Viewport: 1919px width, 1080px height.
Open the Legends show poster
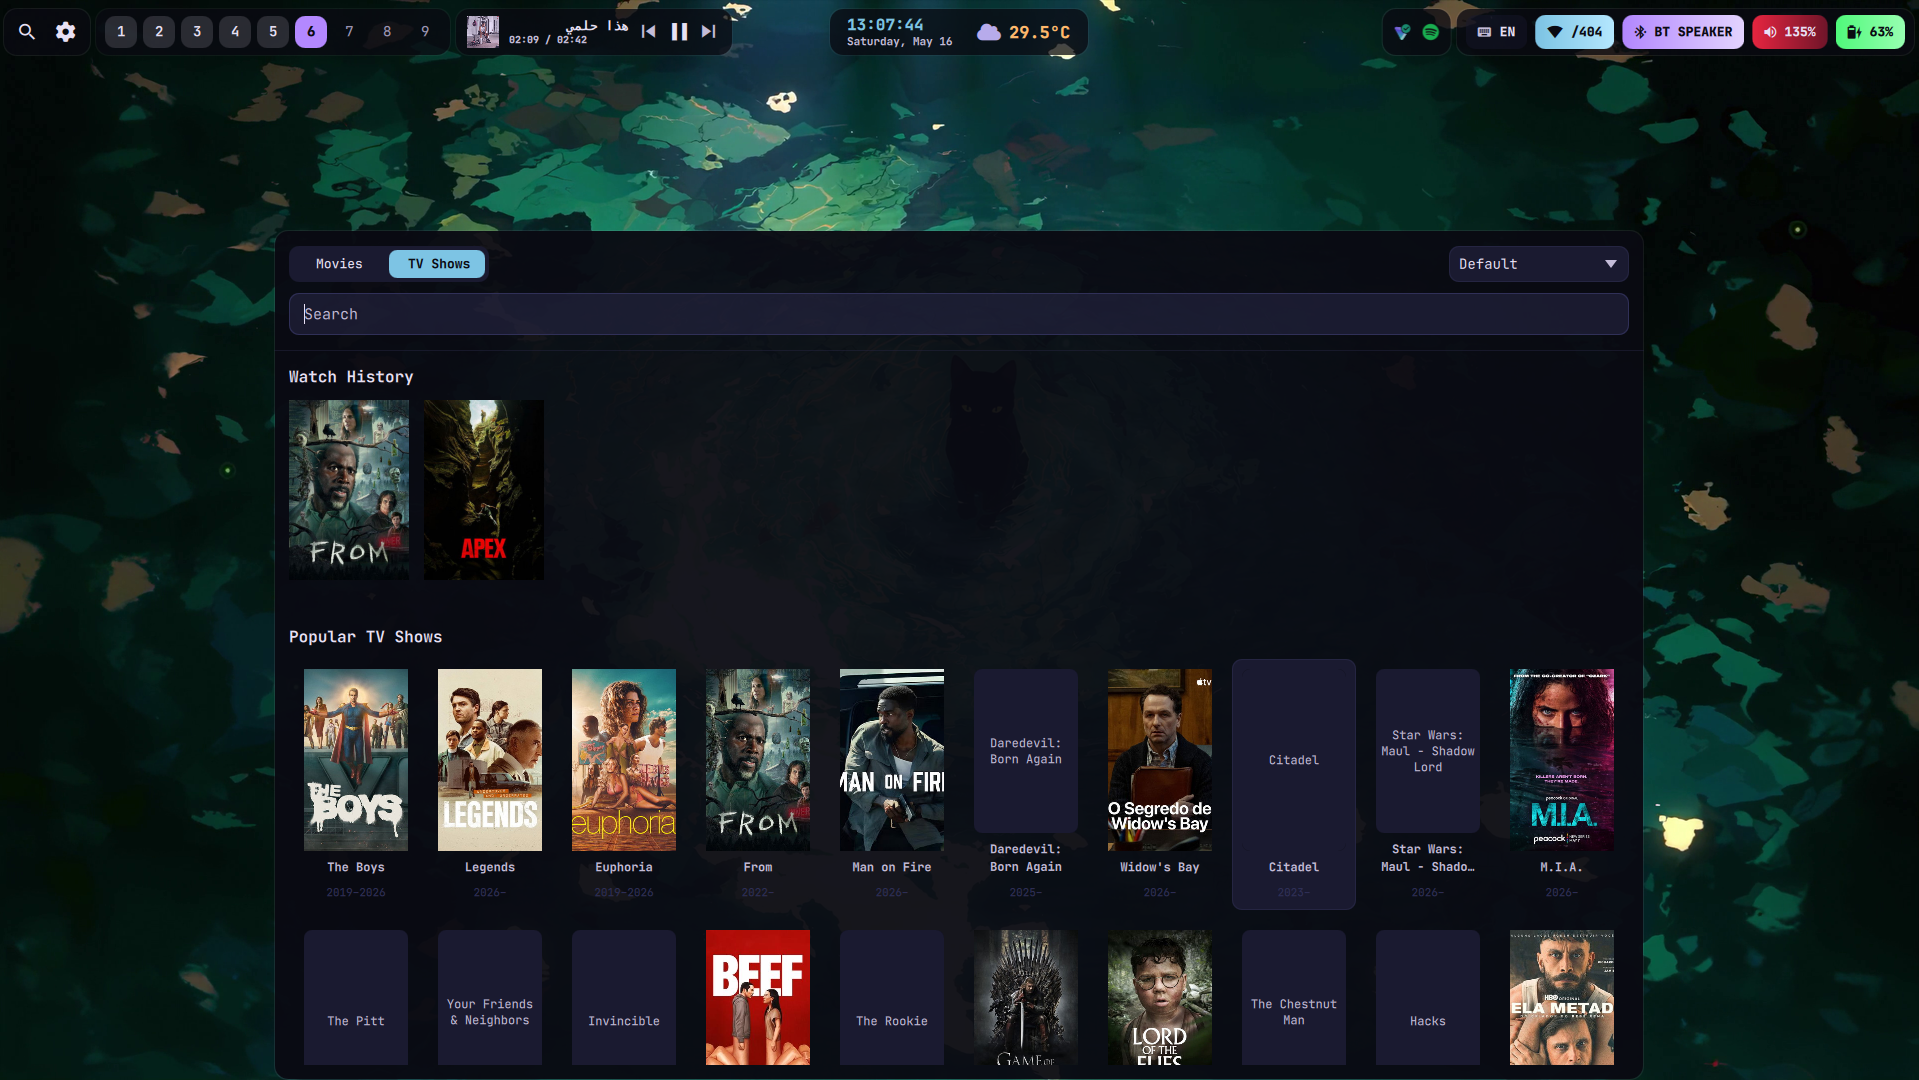point(490,760)
